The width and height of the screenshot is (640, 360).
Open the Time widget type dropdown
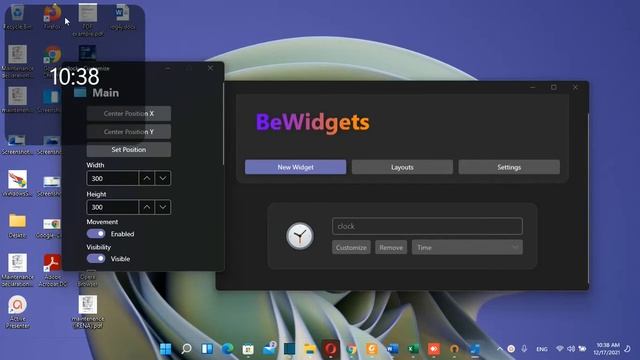pos(467,247)
